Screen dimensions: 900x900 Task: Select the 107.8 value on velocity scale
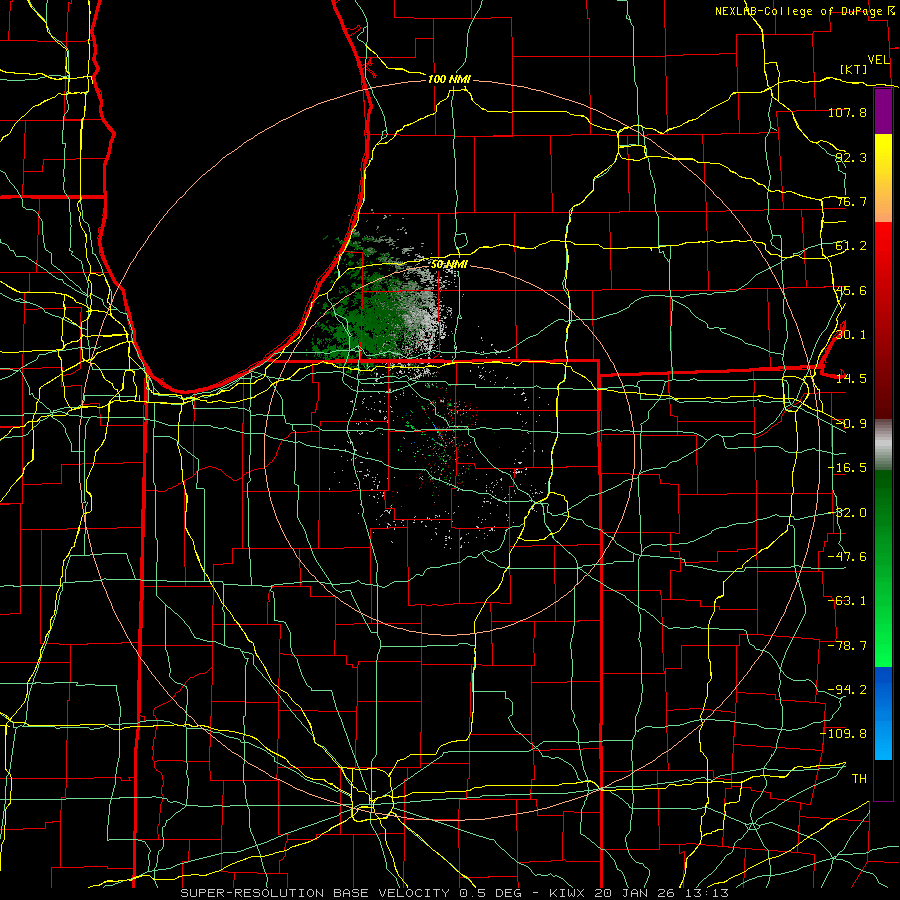847,112
